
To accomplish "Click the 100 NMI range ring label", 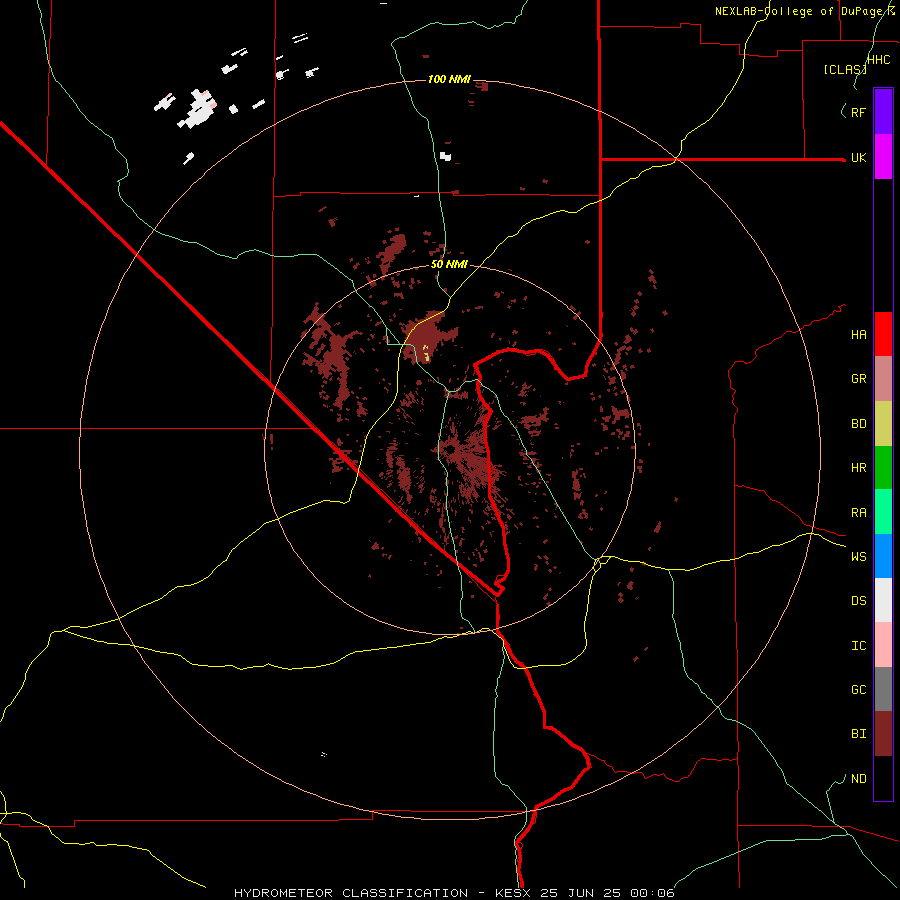I will [449, 79].
